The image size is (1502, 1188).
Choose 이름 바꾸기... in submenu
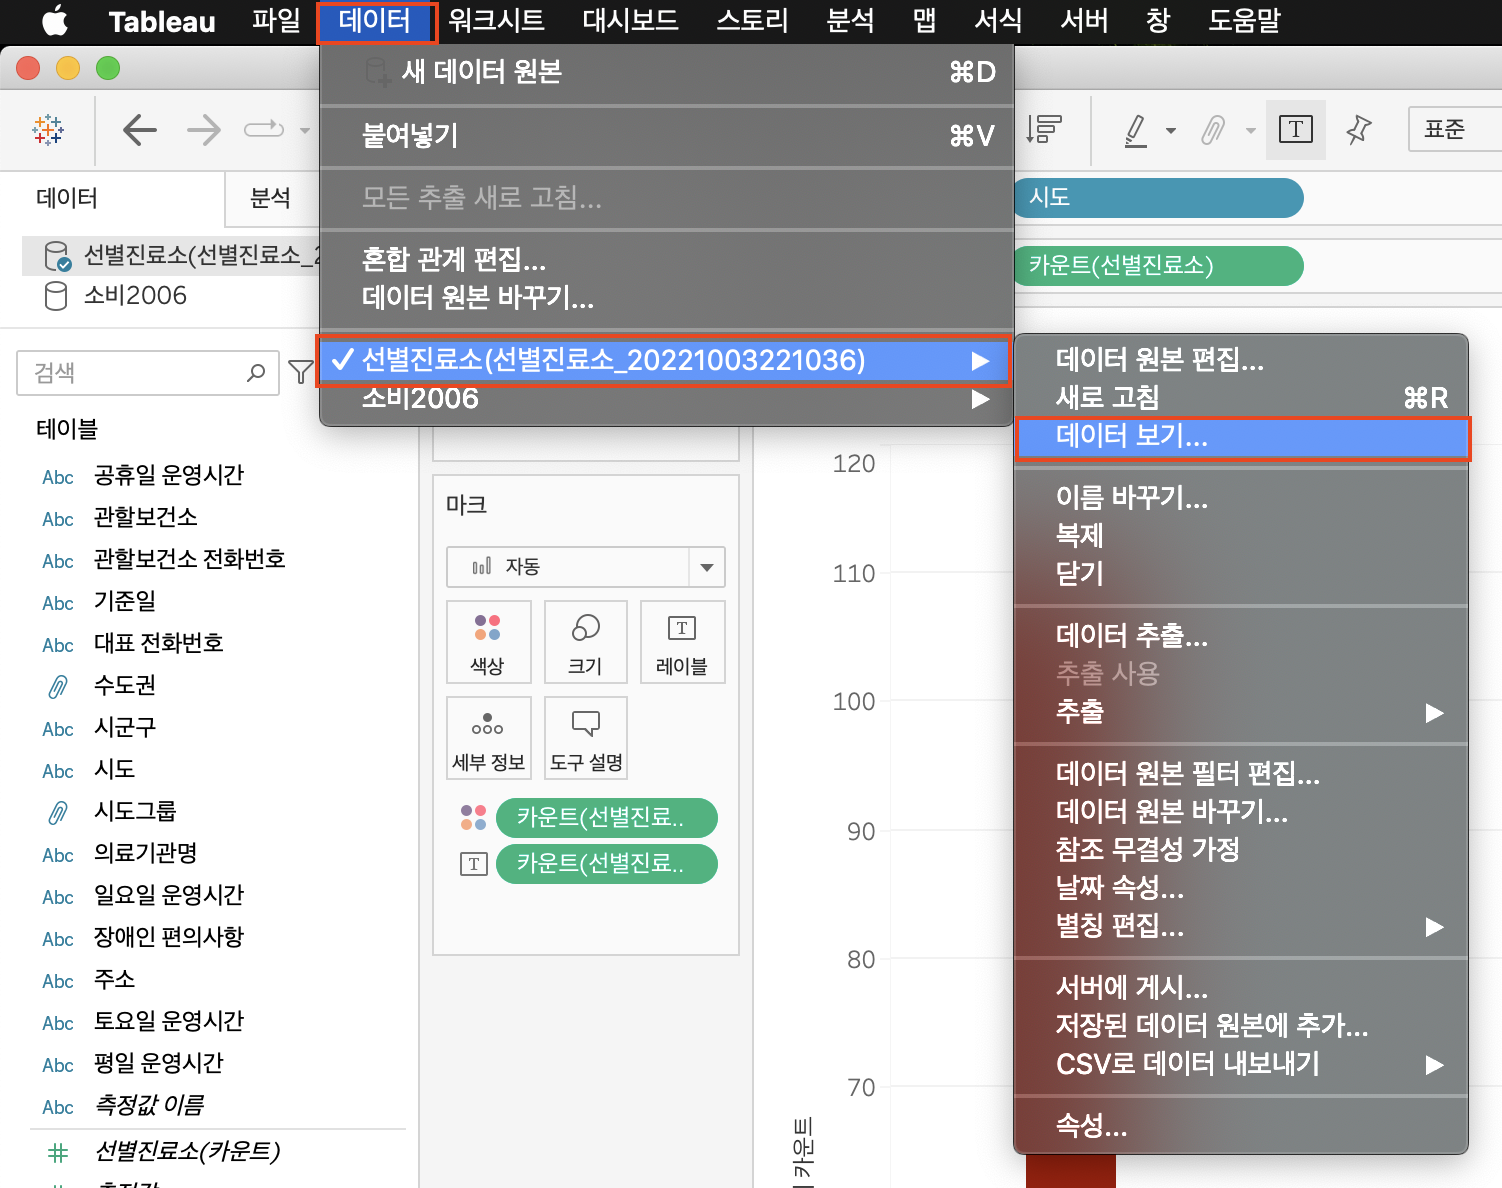tap(1242, 498)
